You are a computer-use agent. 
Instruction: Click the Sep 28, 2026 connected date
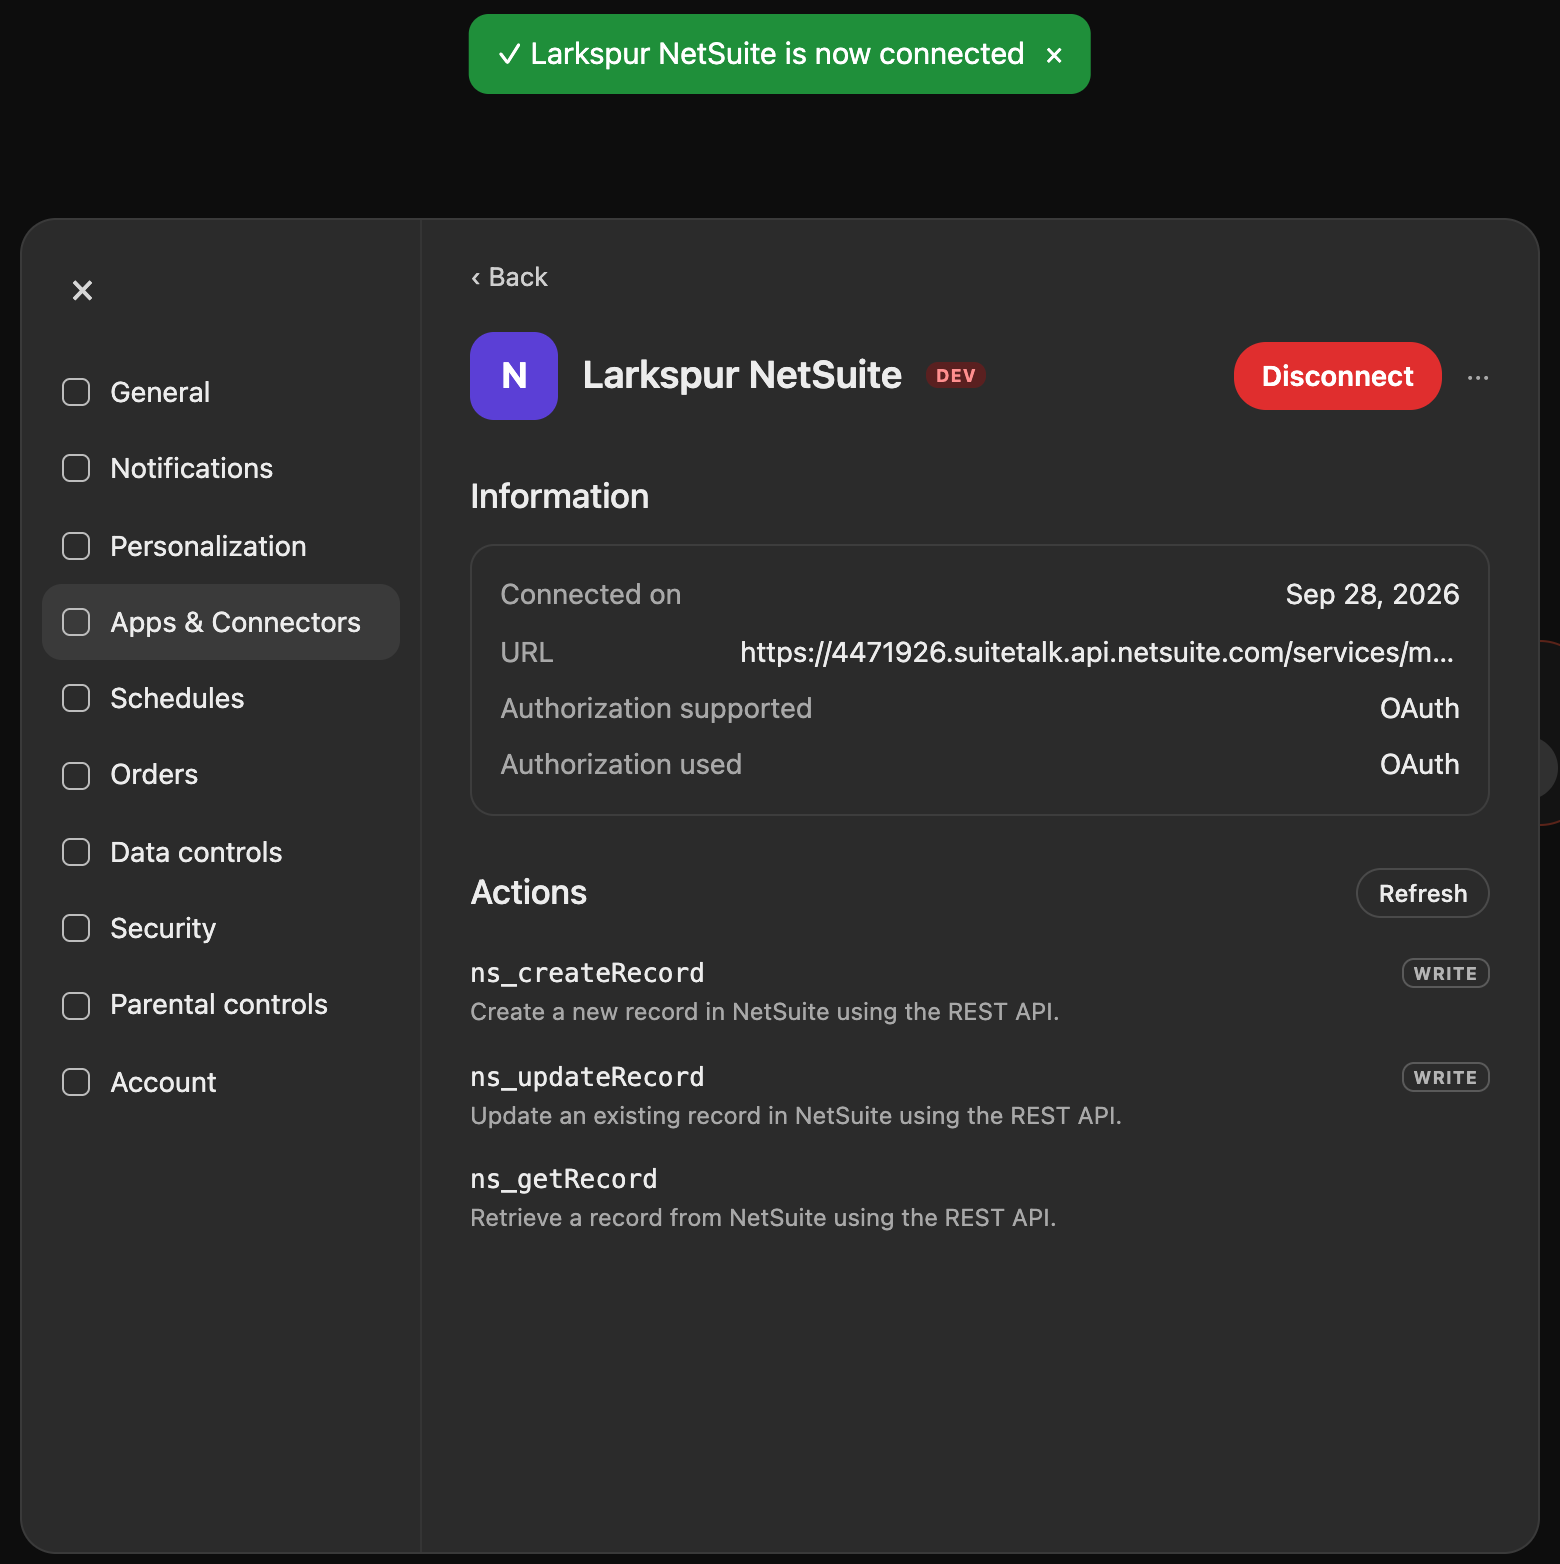coord(1372,594)
